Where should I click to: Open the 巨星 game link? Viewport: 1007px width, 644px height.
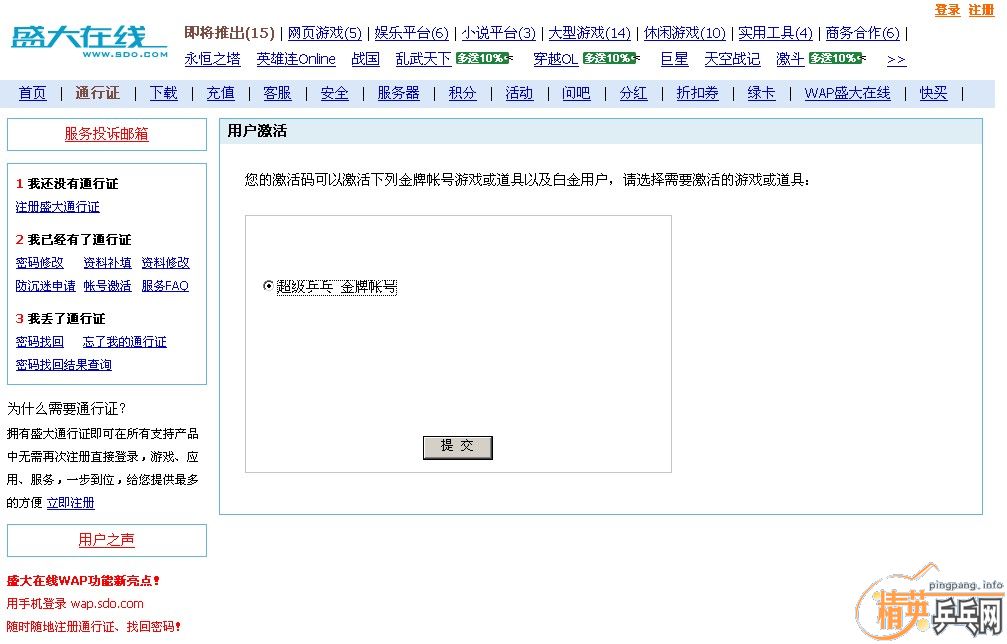click(674, 59)
